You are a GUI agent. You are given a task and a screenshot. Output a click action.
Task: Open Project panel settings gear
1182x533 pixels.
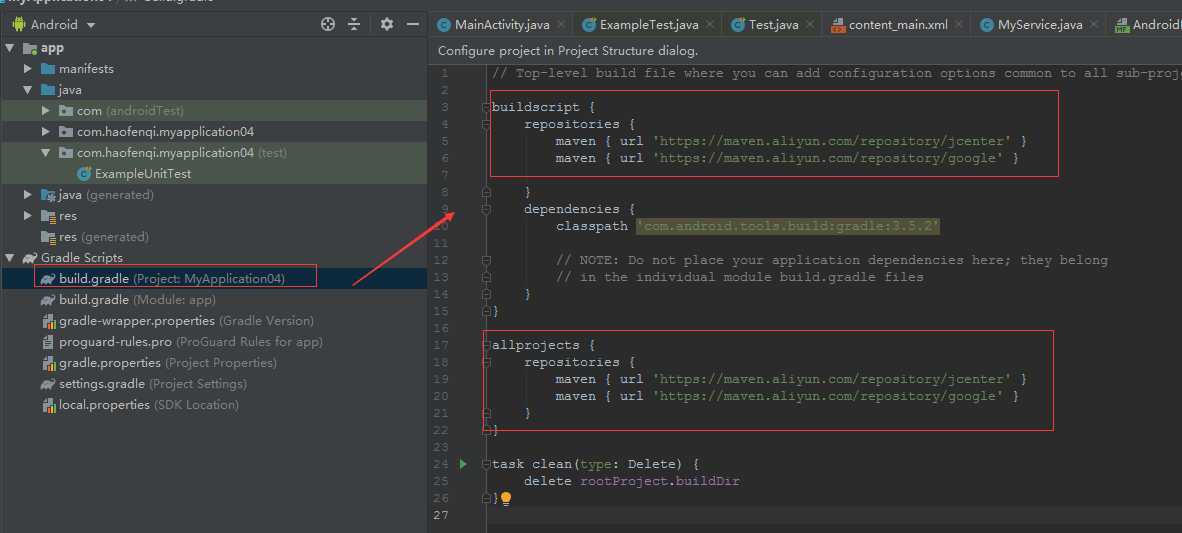[x=387, y=24]
